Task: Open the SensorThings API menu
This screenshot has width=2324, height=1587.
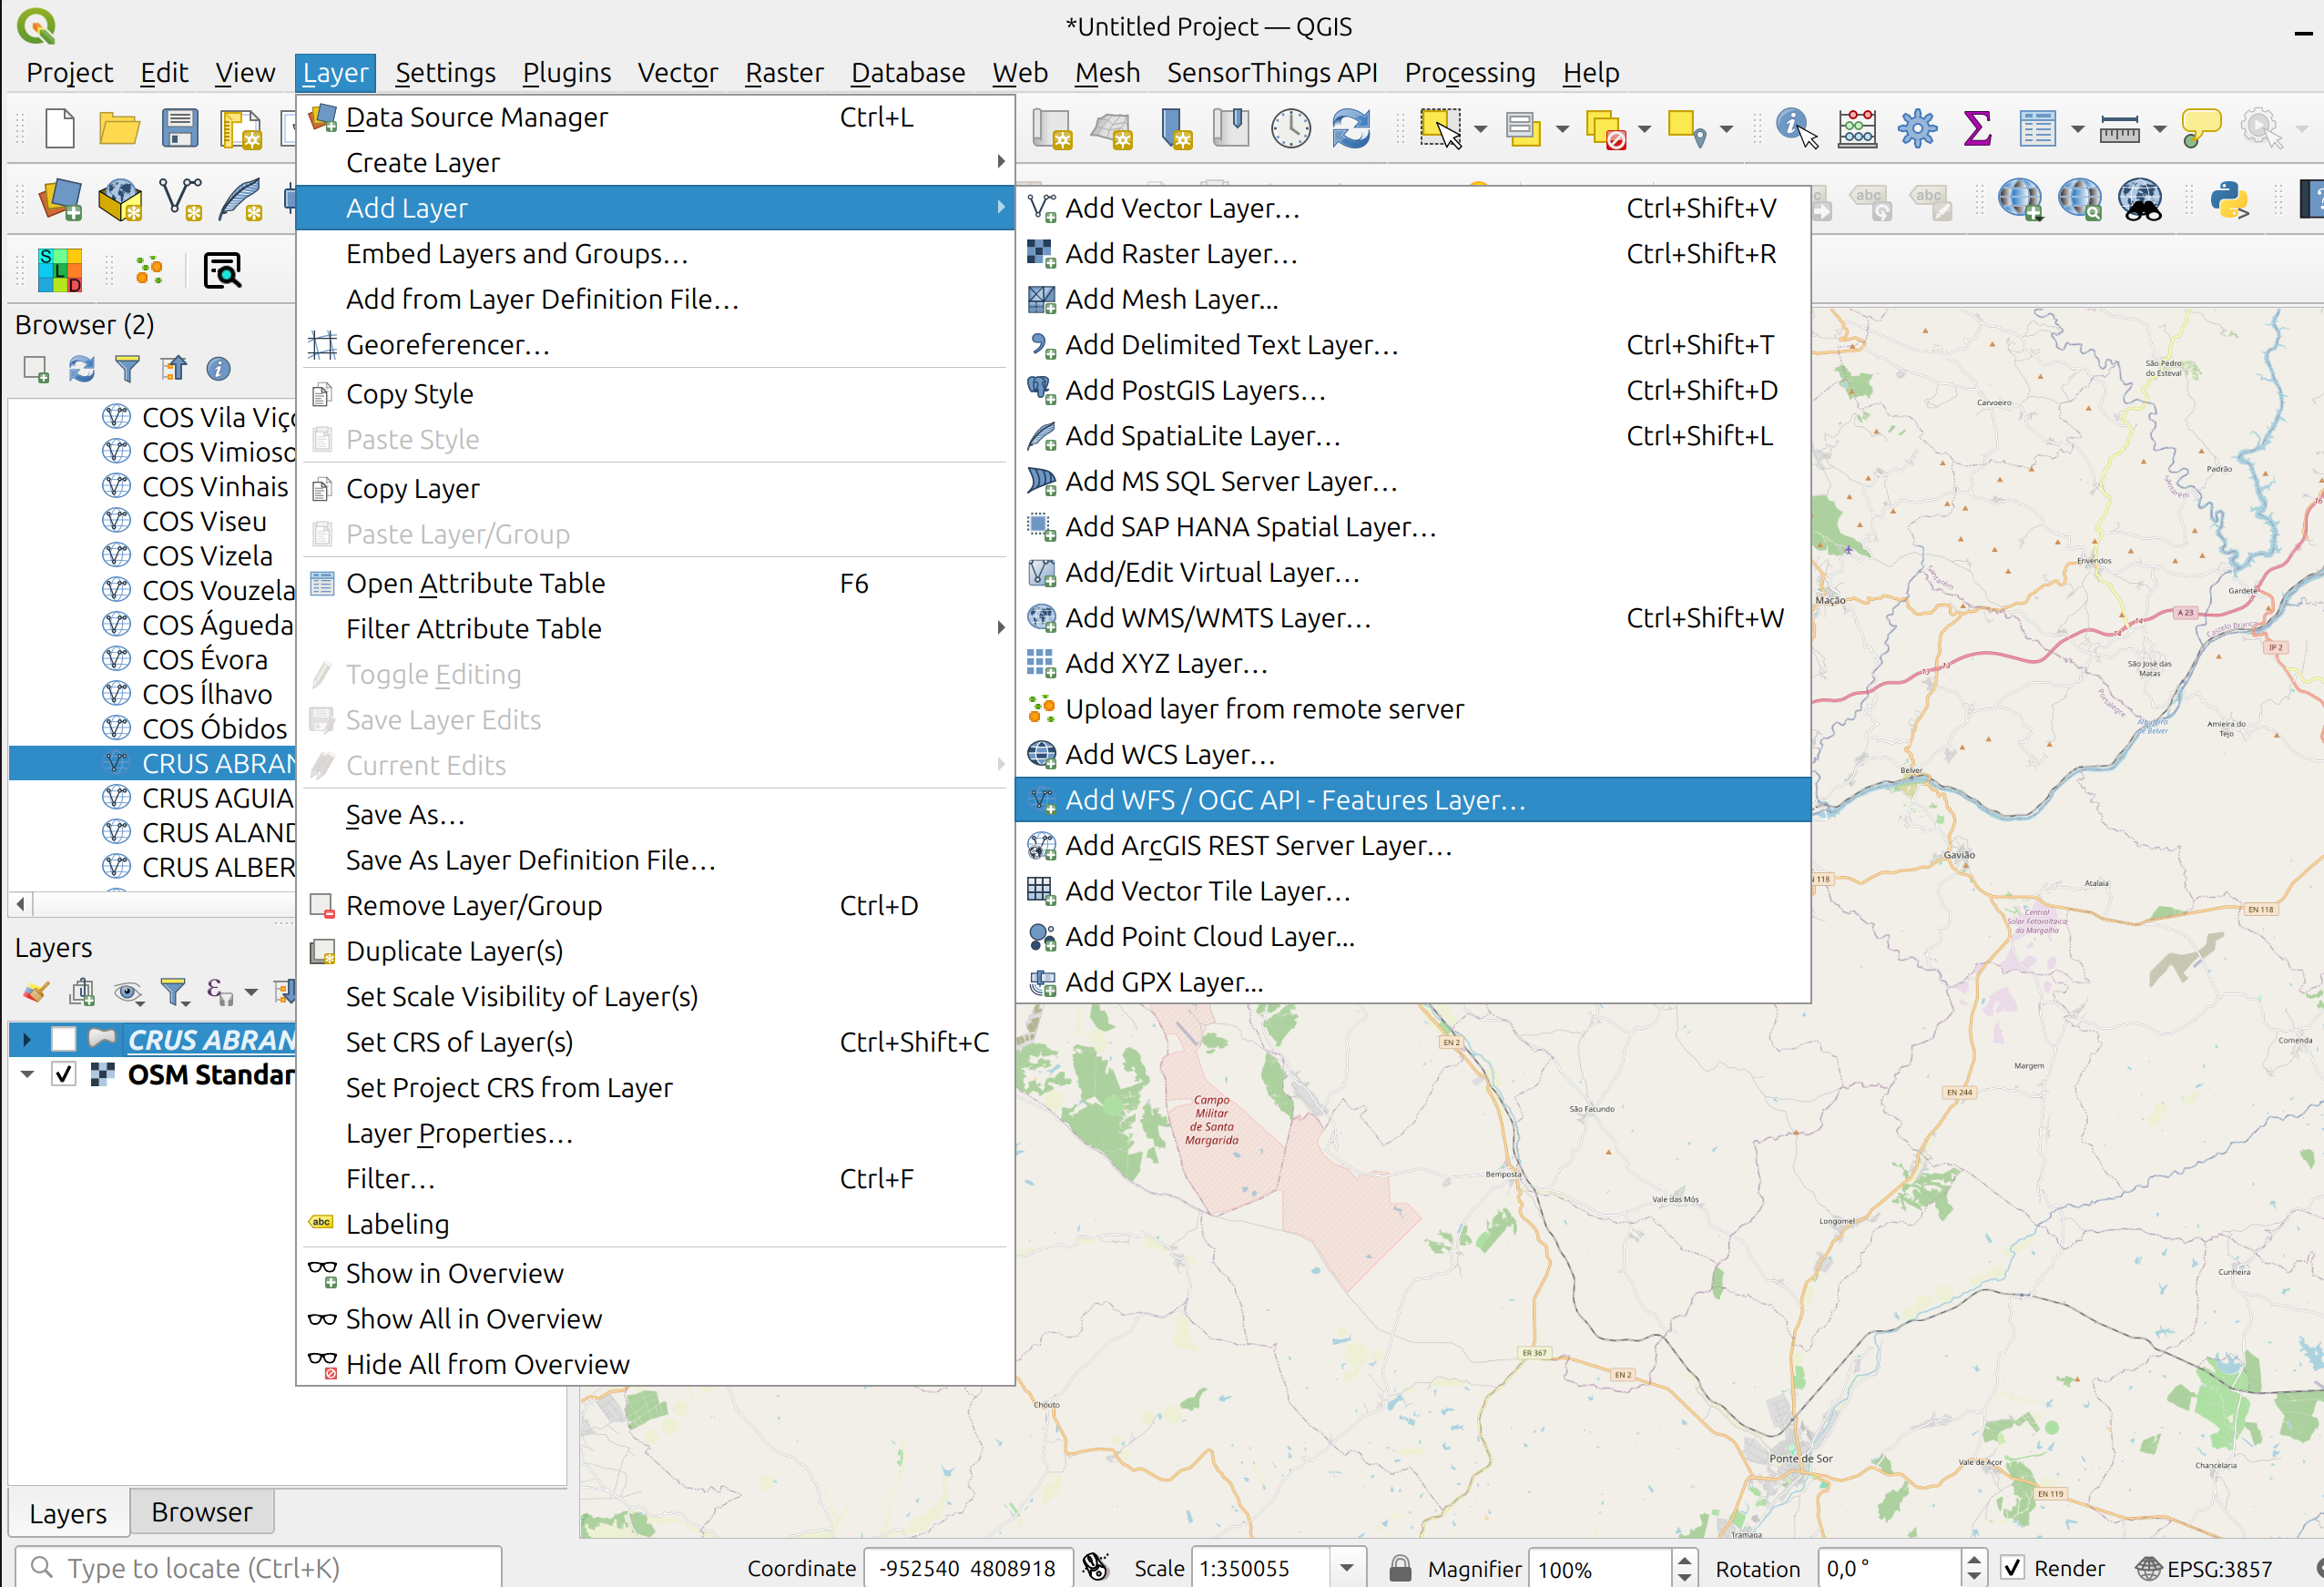Action: tap(1272, 72)
